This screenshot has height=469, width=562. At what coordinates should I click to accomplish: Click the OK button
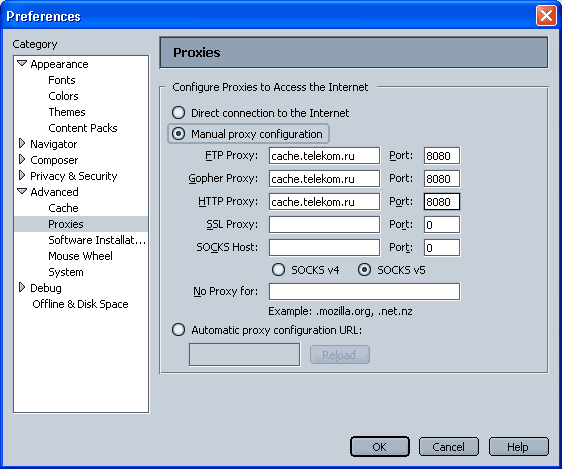380,446
